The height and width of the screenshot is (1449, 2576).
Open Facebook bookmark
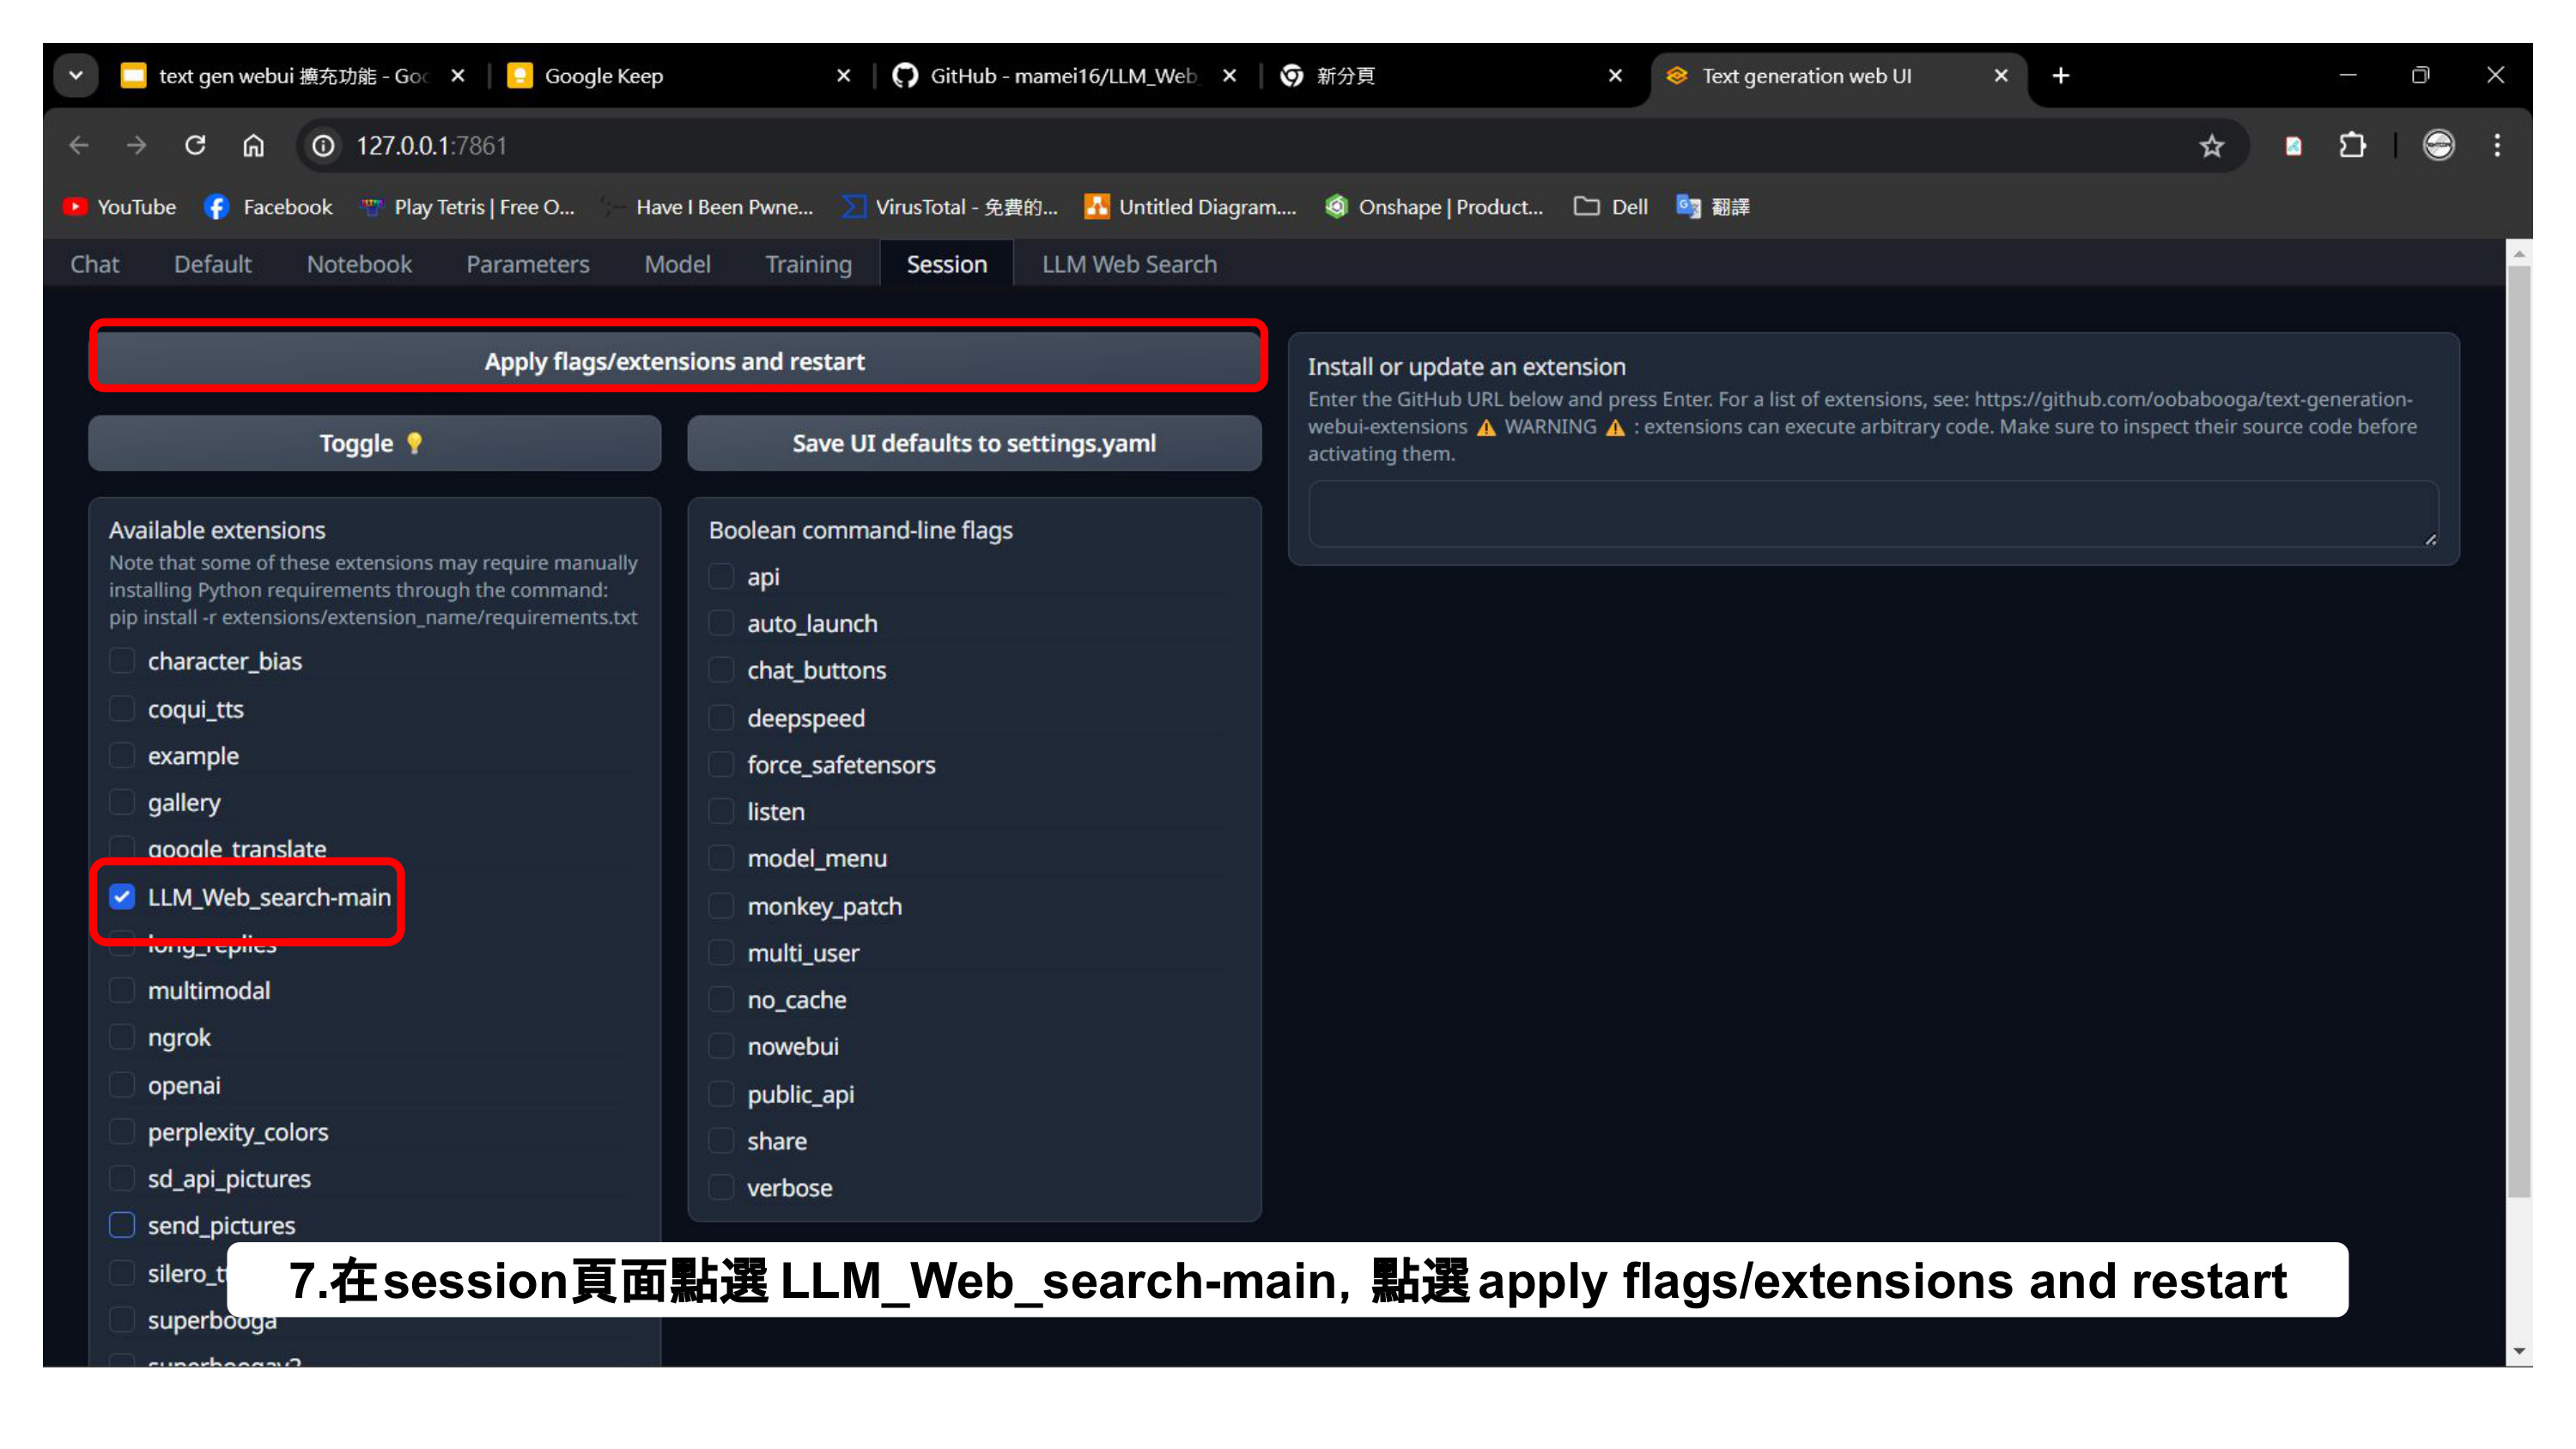(x=268, y=207)
